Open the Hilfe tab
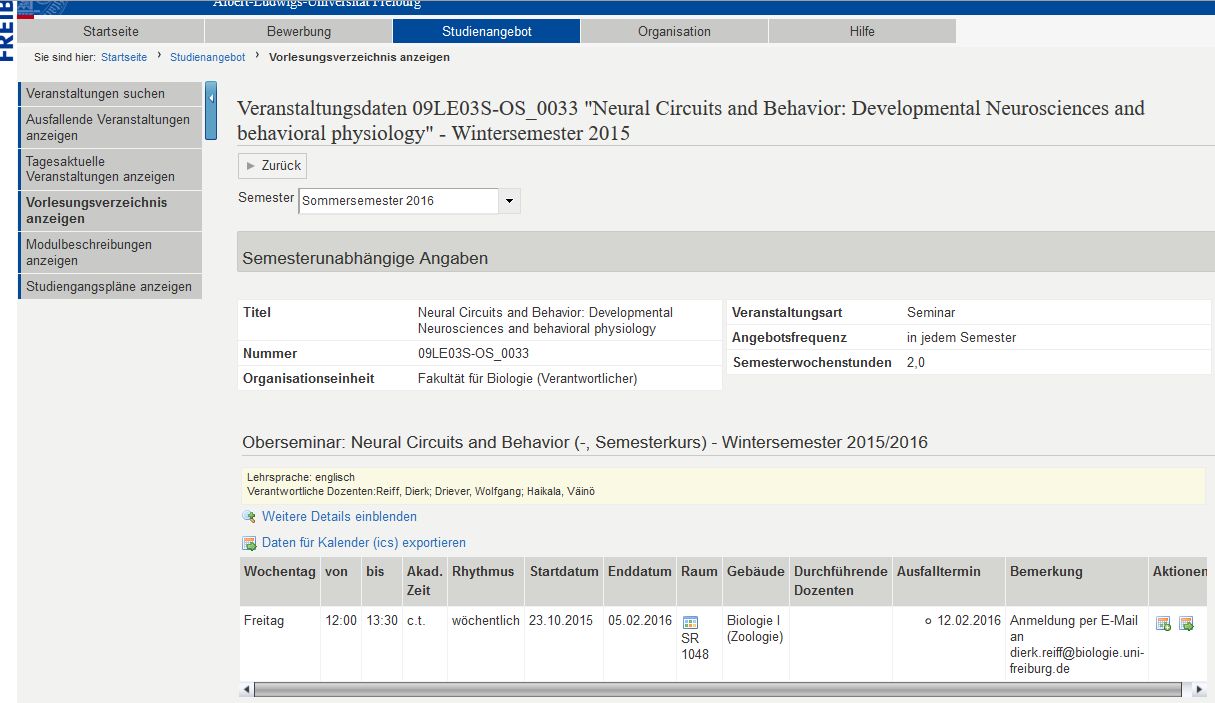The image size is (1215, 703). tap(861, 31)
